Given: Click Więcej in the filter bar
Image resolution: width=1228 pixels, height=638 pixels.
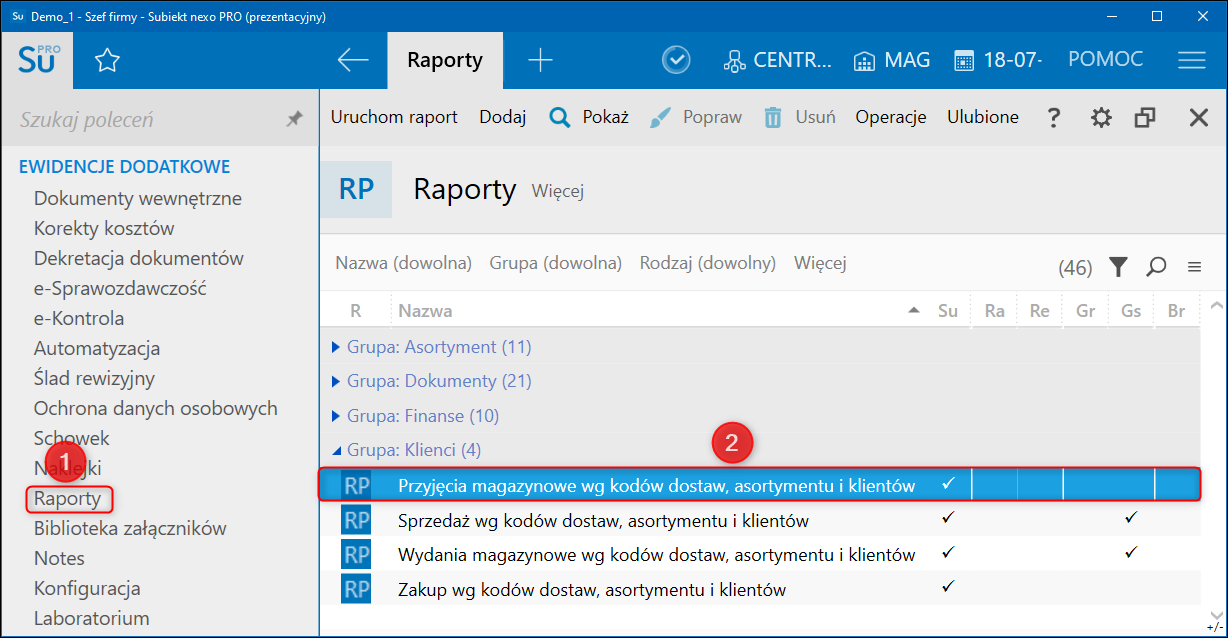Looking at the screenshot, I should click(820, 264).
